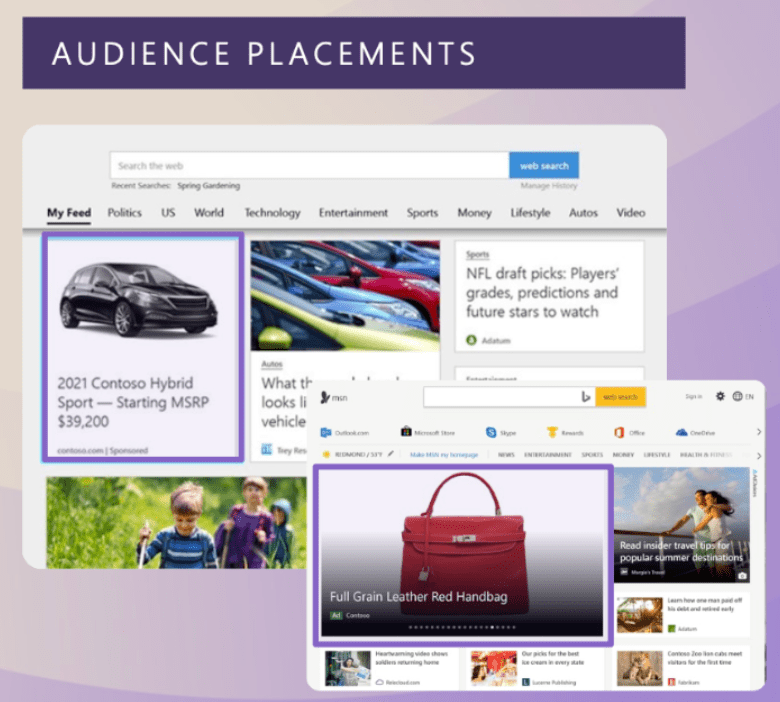Open the insider travel tips story
The height and width of the screenshot is (702, 780).
point(682,525)
